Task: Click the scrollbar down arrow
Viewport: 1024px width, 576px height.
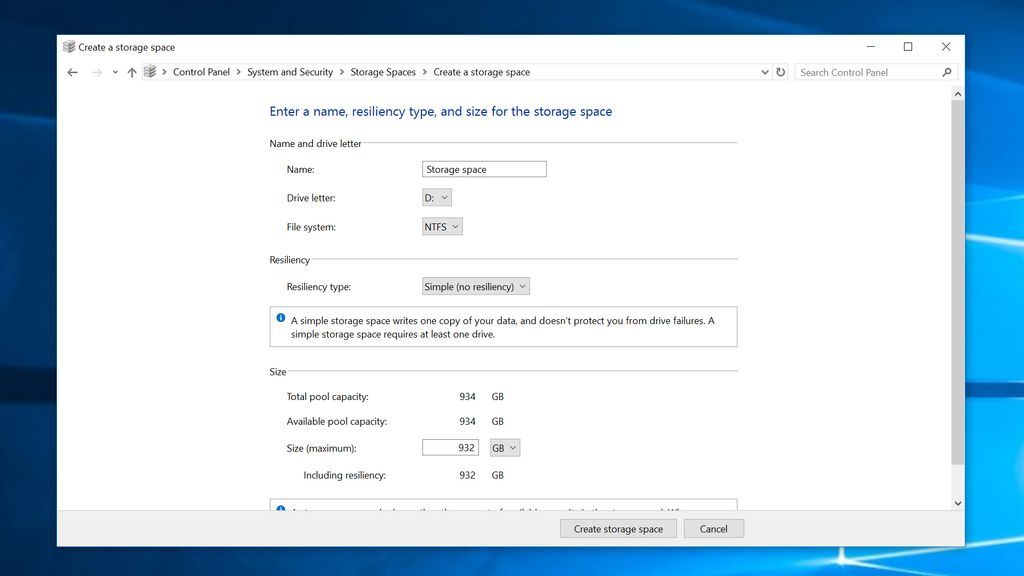Action: 958,503
